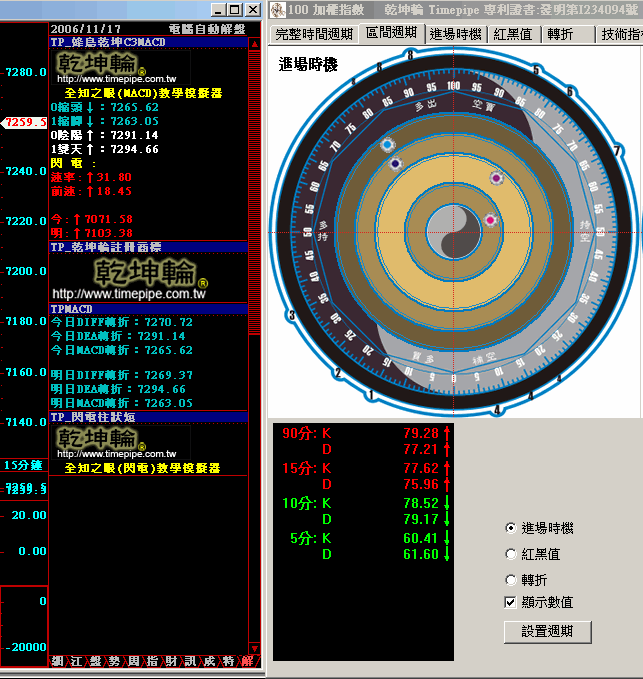Select the 進場時機 radio button
The width and height of the screenshot is (643, 679).
point(512,528)
